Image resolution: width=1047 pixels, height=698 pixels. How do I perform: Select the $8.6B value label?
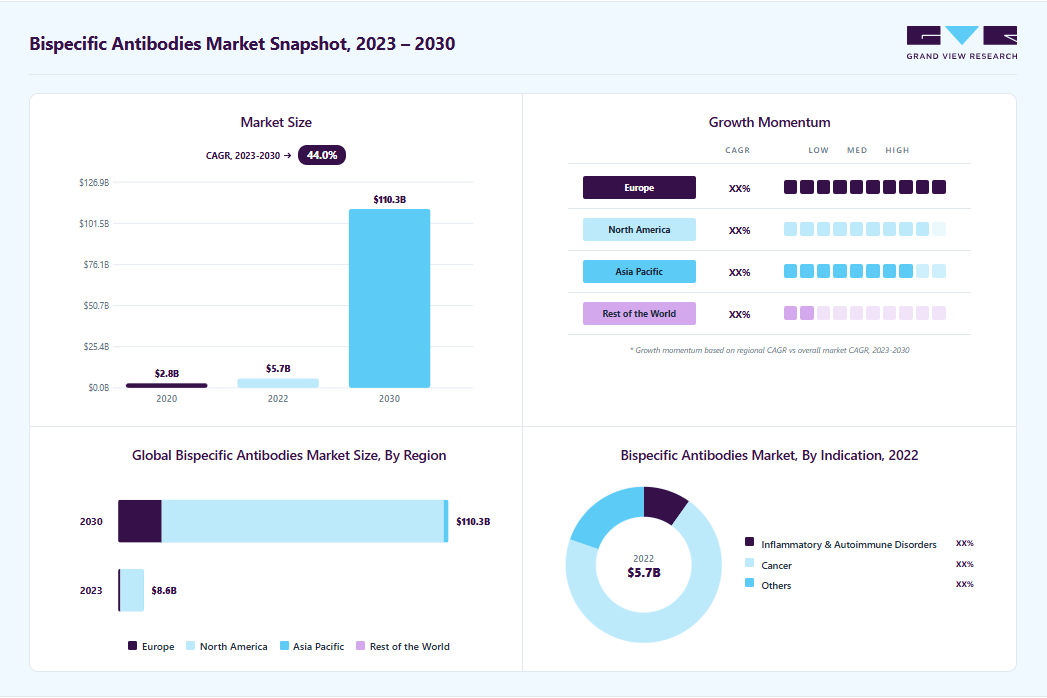click(x=164, y=590)
